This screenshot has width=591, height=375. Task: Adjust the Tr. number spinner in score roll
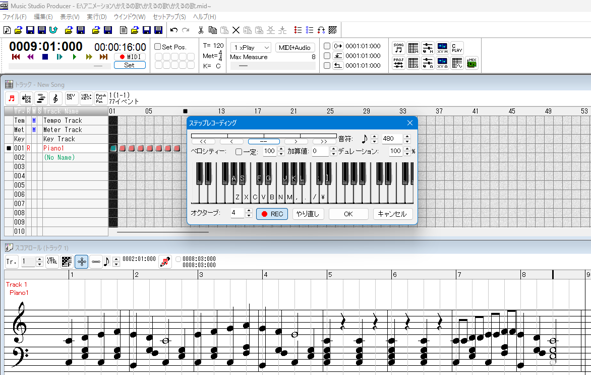pos(40,262)
